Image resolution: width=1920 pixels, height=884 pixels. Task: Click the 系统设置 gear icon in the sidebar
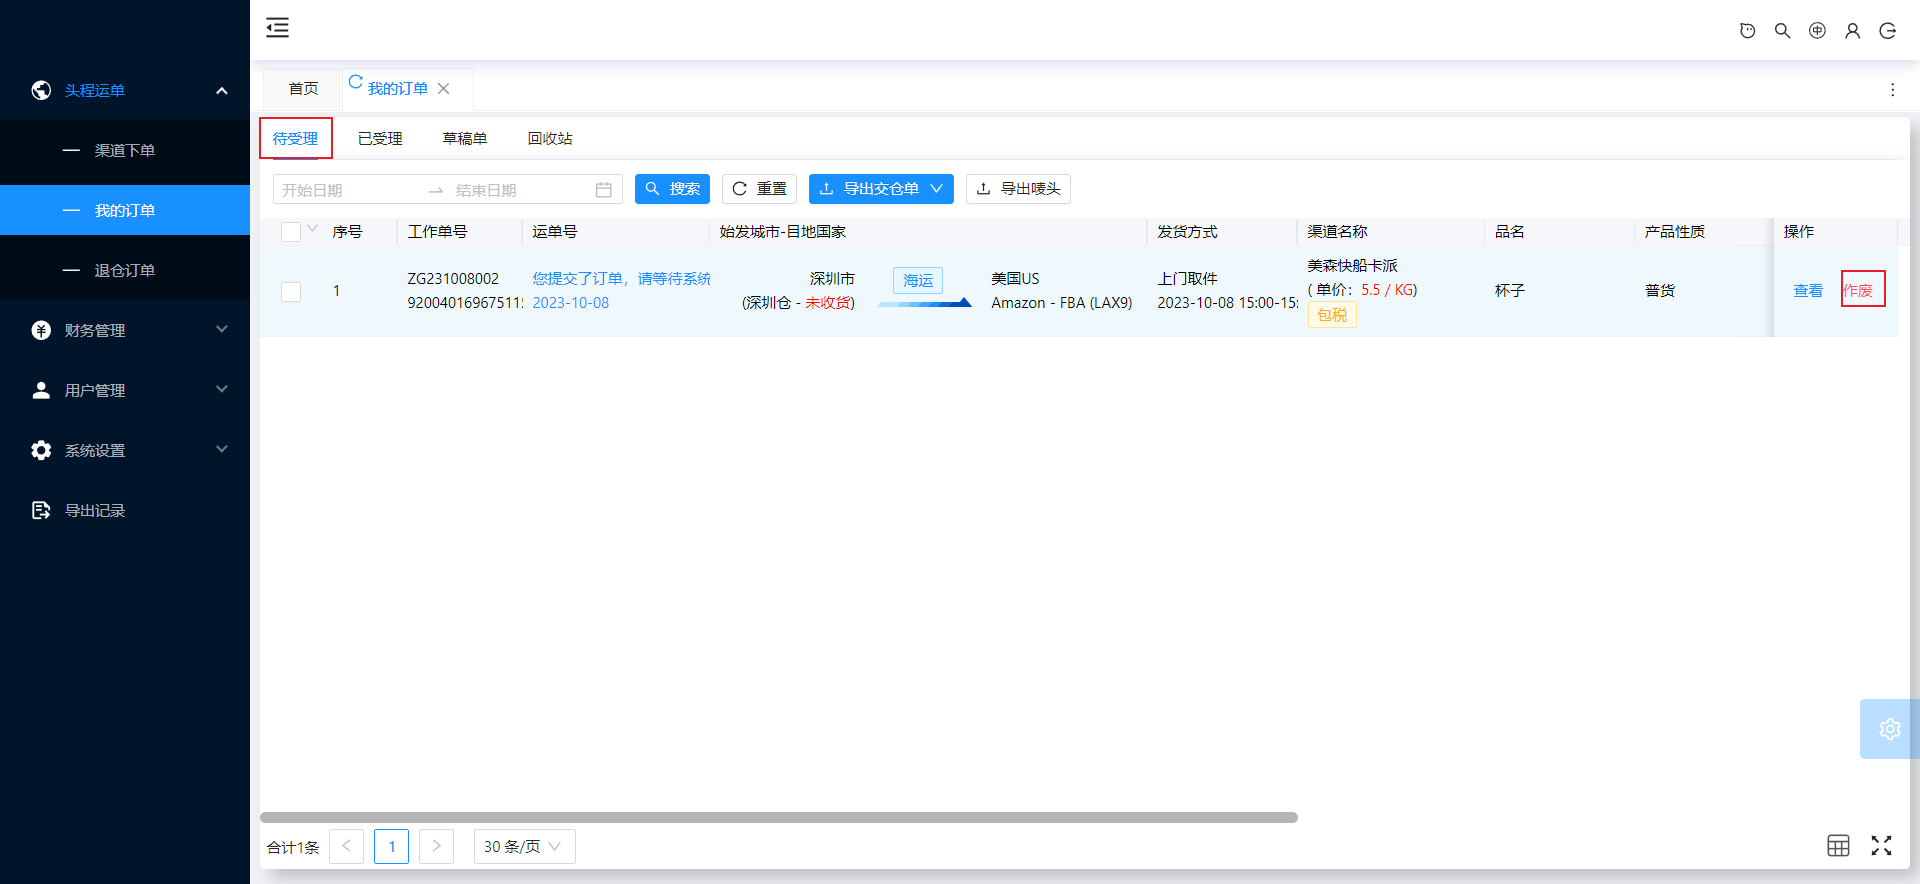(41, 450)
